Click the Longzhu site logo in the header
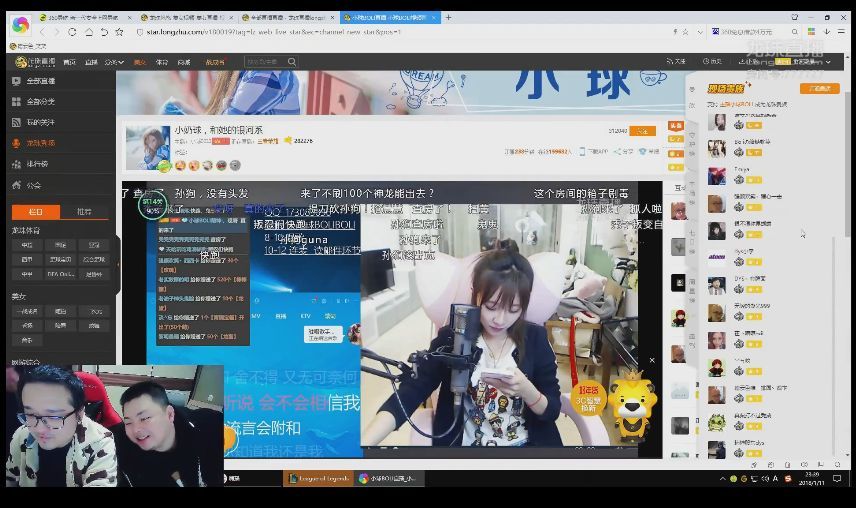The height and width of the screenshot is (508, 856). click(35, 62)
